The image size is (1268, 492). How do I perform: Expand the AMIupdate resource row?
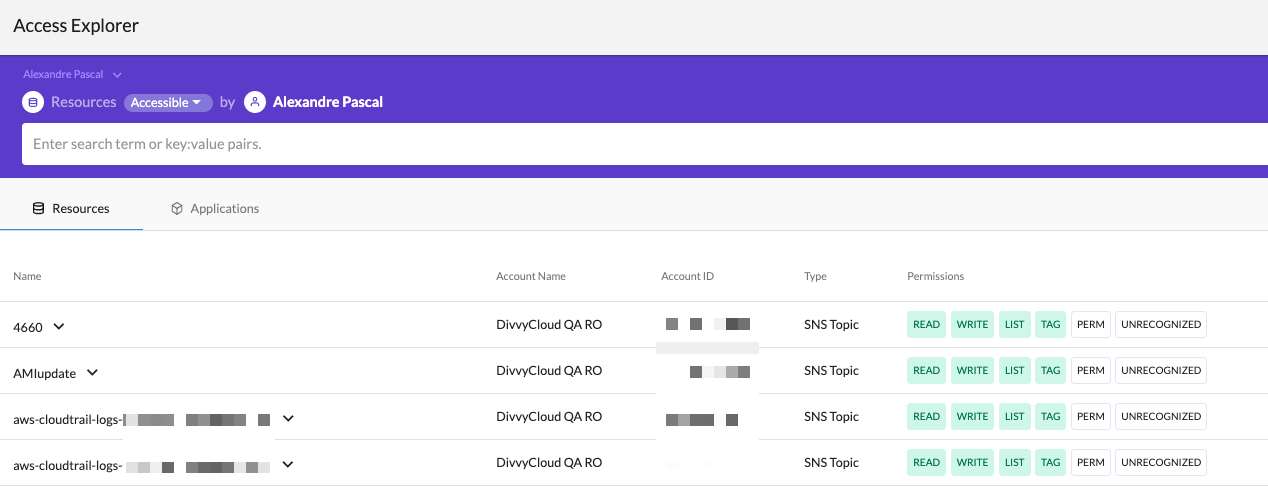[x=92, y=372]
